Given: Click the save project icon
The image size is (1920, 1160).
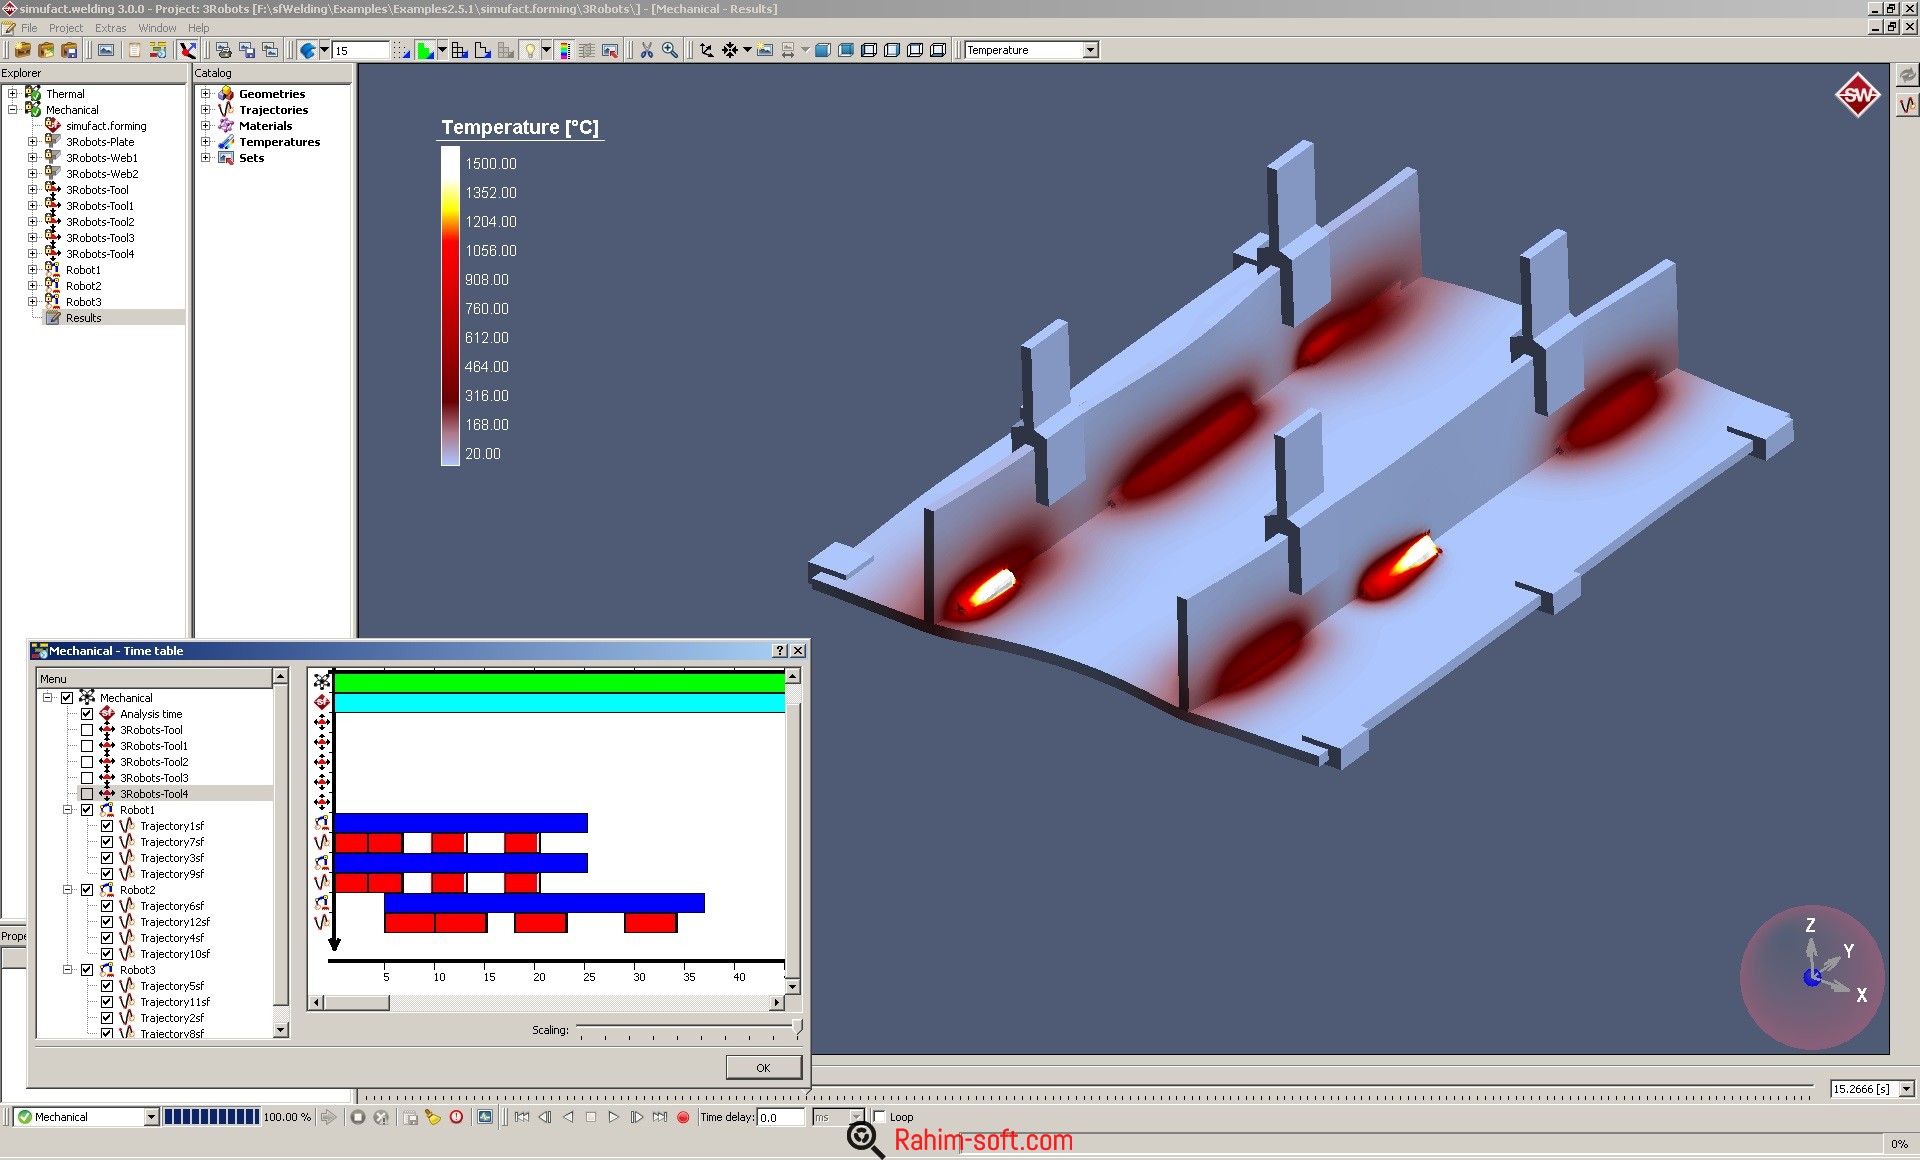Looking at the screenshot, I should click(x=69, y=50).
